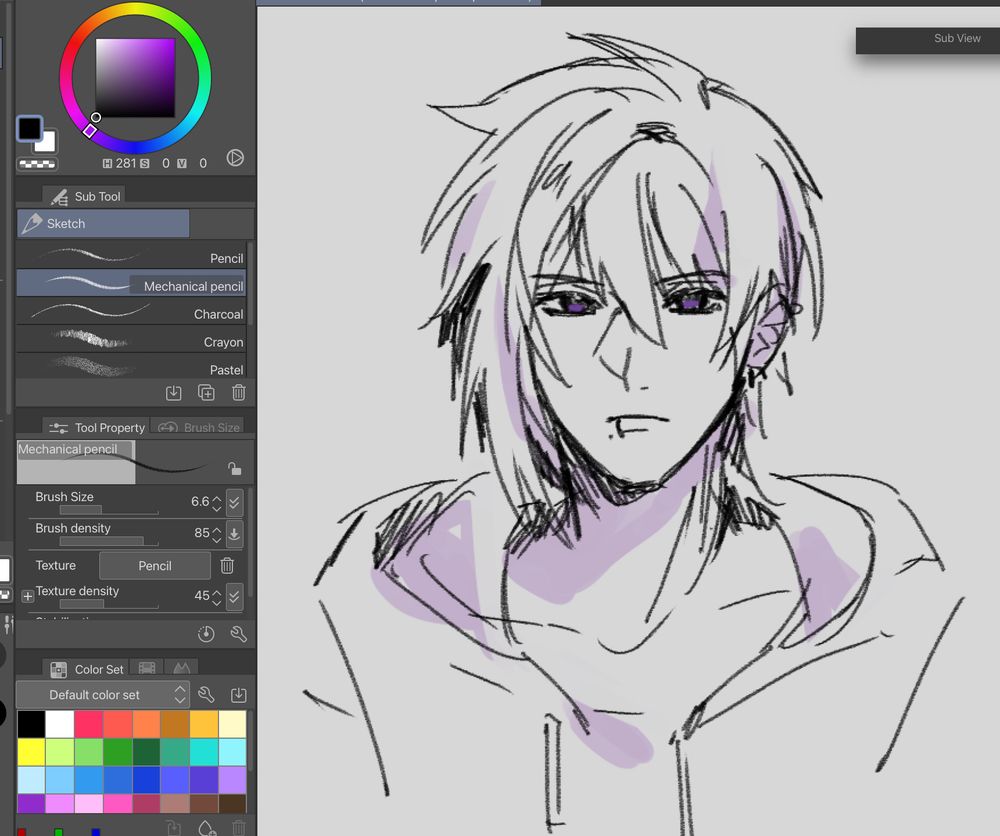Select the Charcoal sub tool
This screenshot has height=836, width=1000.
131,312
